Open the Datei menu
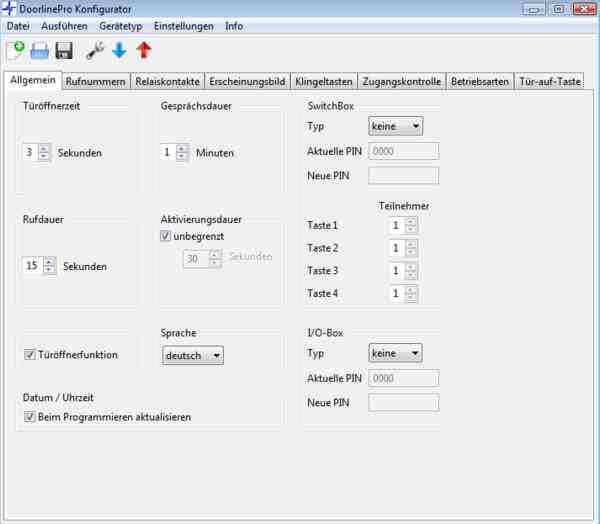Screen dimensions: 600x524 [x=18, y=26]
